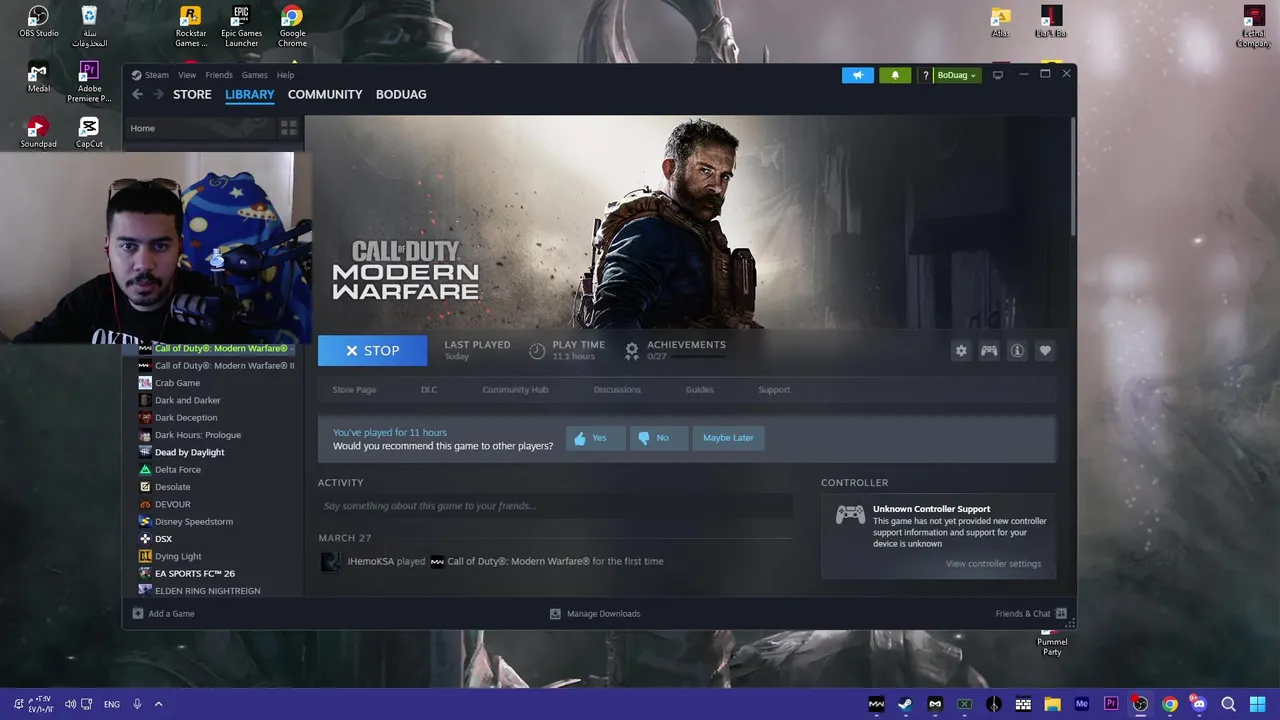
Task: Click Maybe Later button
Action: (728, 438)
